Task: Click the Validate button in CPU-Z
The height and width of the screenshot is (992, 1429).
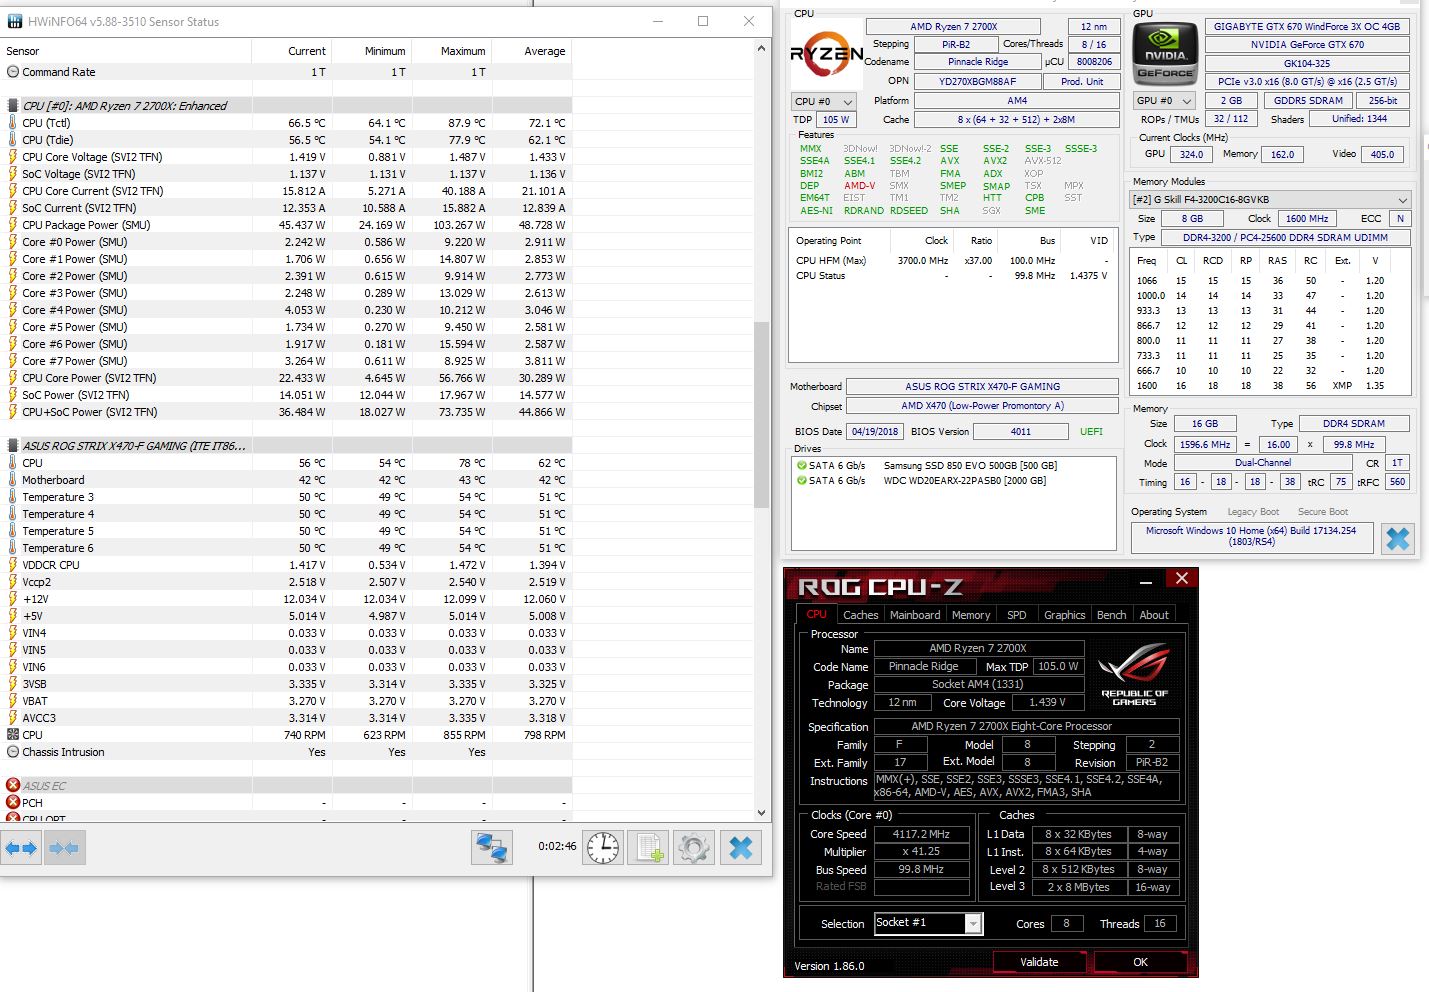Action: coord(1039,962)
